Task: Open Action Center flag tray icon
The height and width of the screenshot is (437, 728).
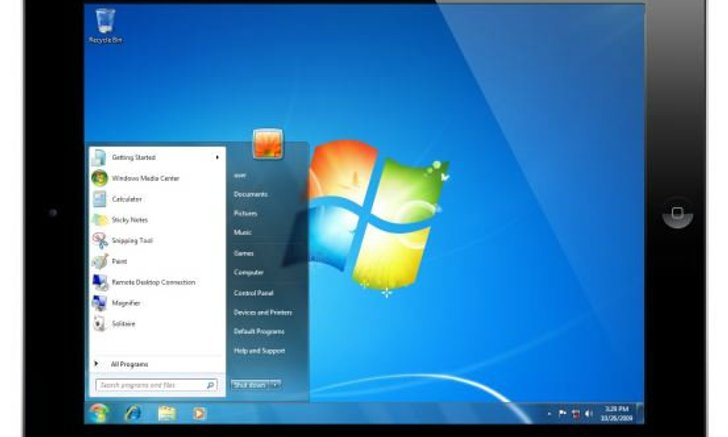Action: click(562, 413)
